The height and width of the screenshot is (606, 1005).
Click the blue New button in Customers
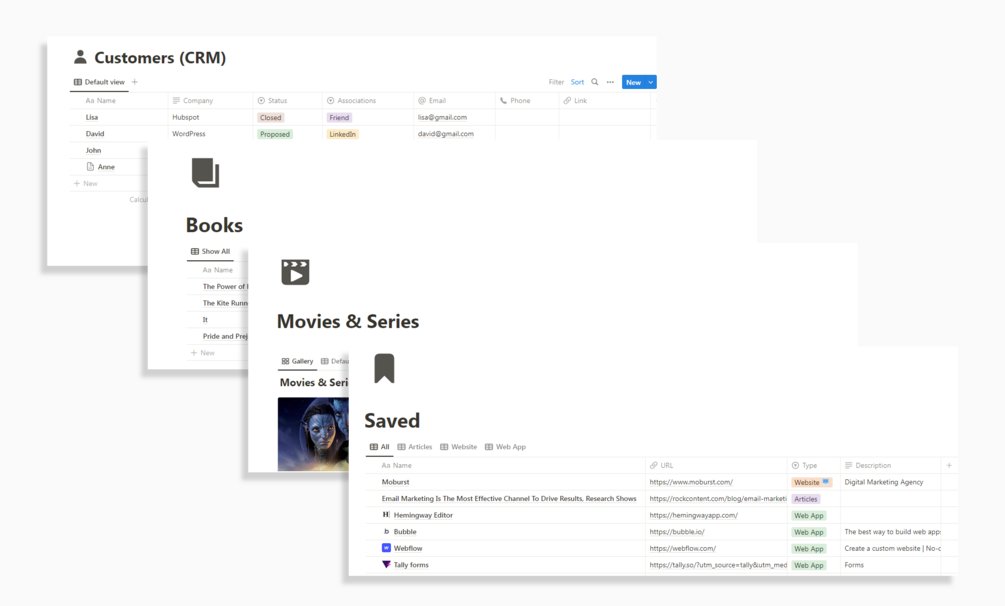pyautogui.click(x=633, y=82)
